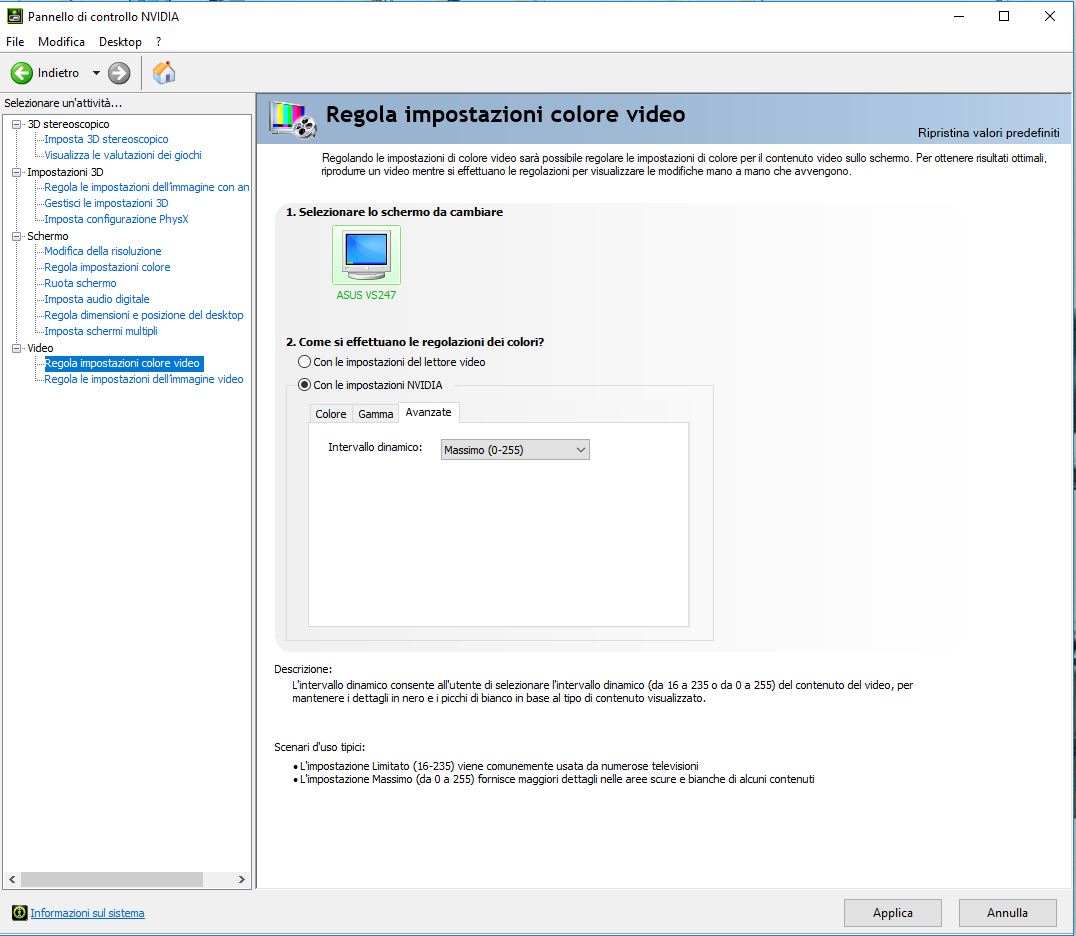The image size is (1076, 936).
Task: Open 'Regola dimensioni e posizione del desktop'
Action: (143, 315)
